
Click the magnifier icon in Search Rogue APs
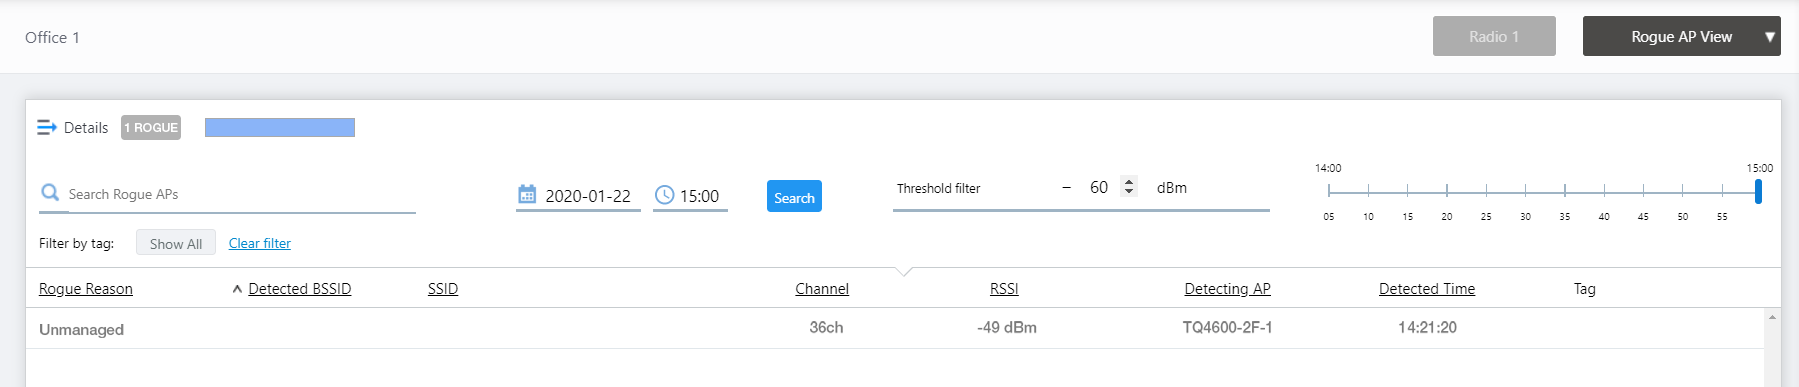click(x=50, y=192)
